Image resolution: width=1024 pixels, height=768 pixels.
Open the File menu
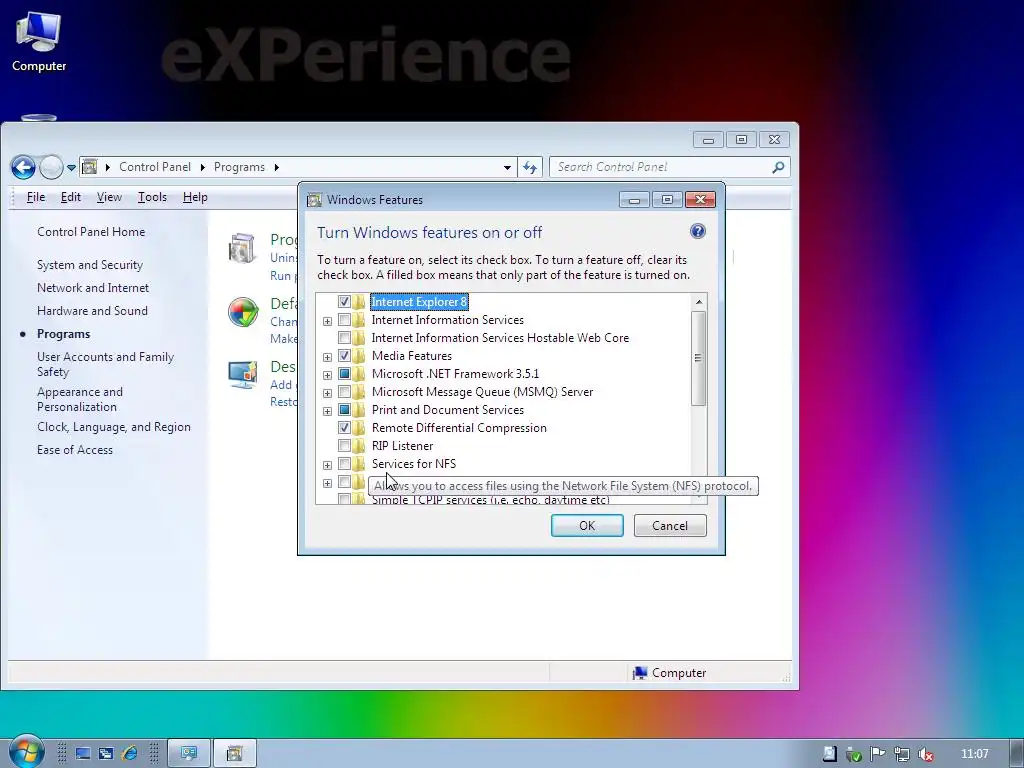[36, 197]
